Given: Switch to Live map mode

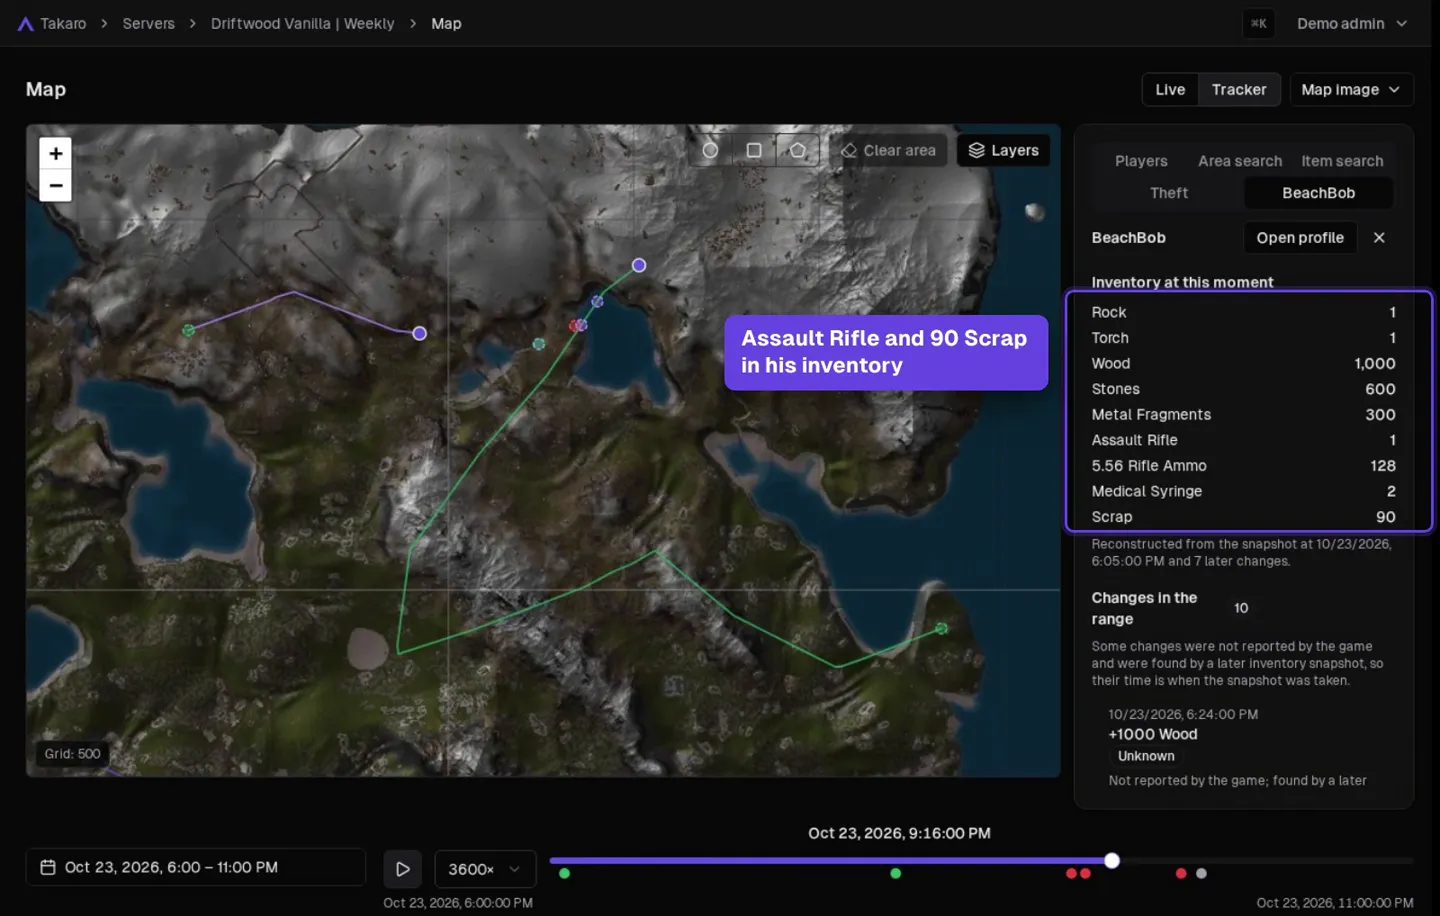Looking at the screenshot, I should tap(1170, 90).
